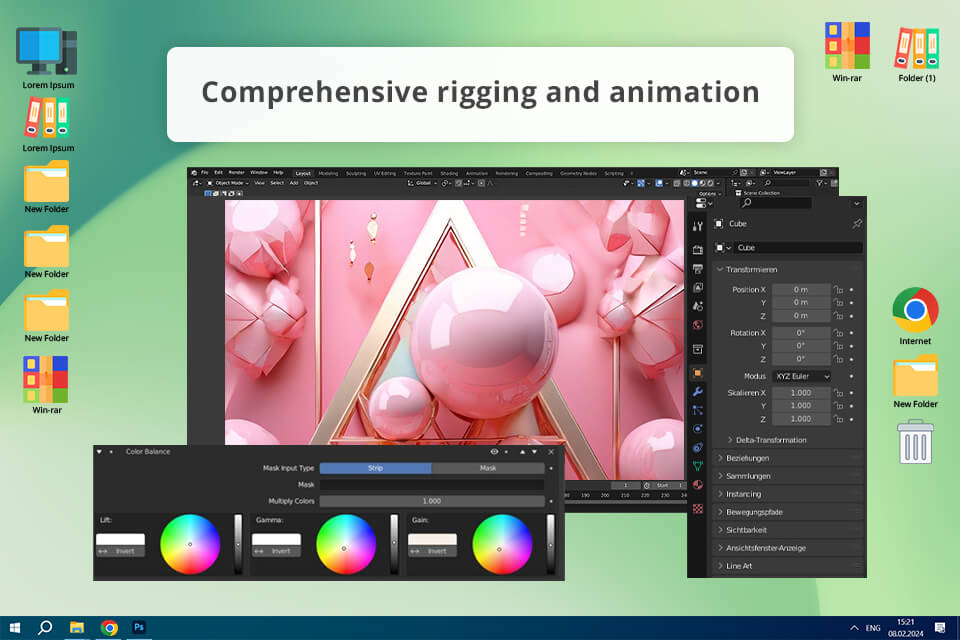Viewport: 960px width, 640px height.
Task: Click the Gain brightness vertical slider
Action: [x=550, y=544]
